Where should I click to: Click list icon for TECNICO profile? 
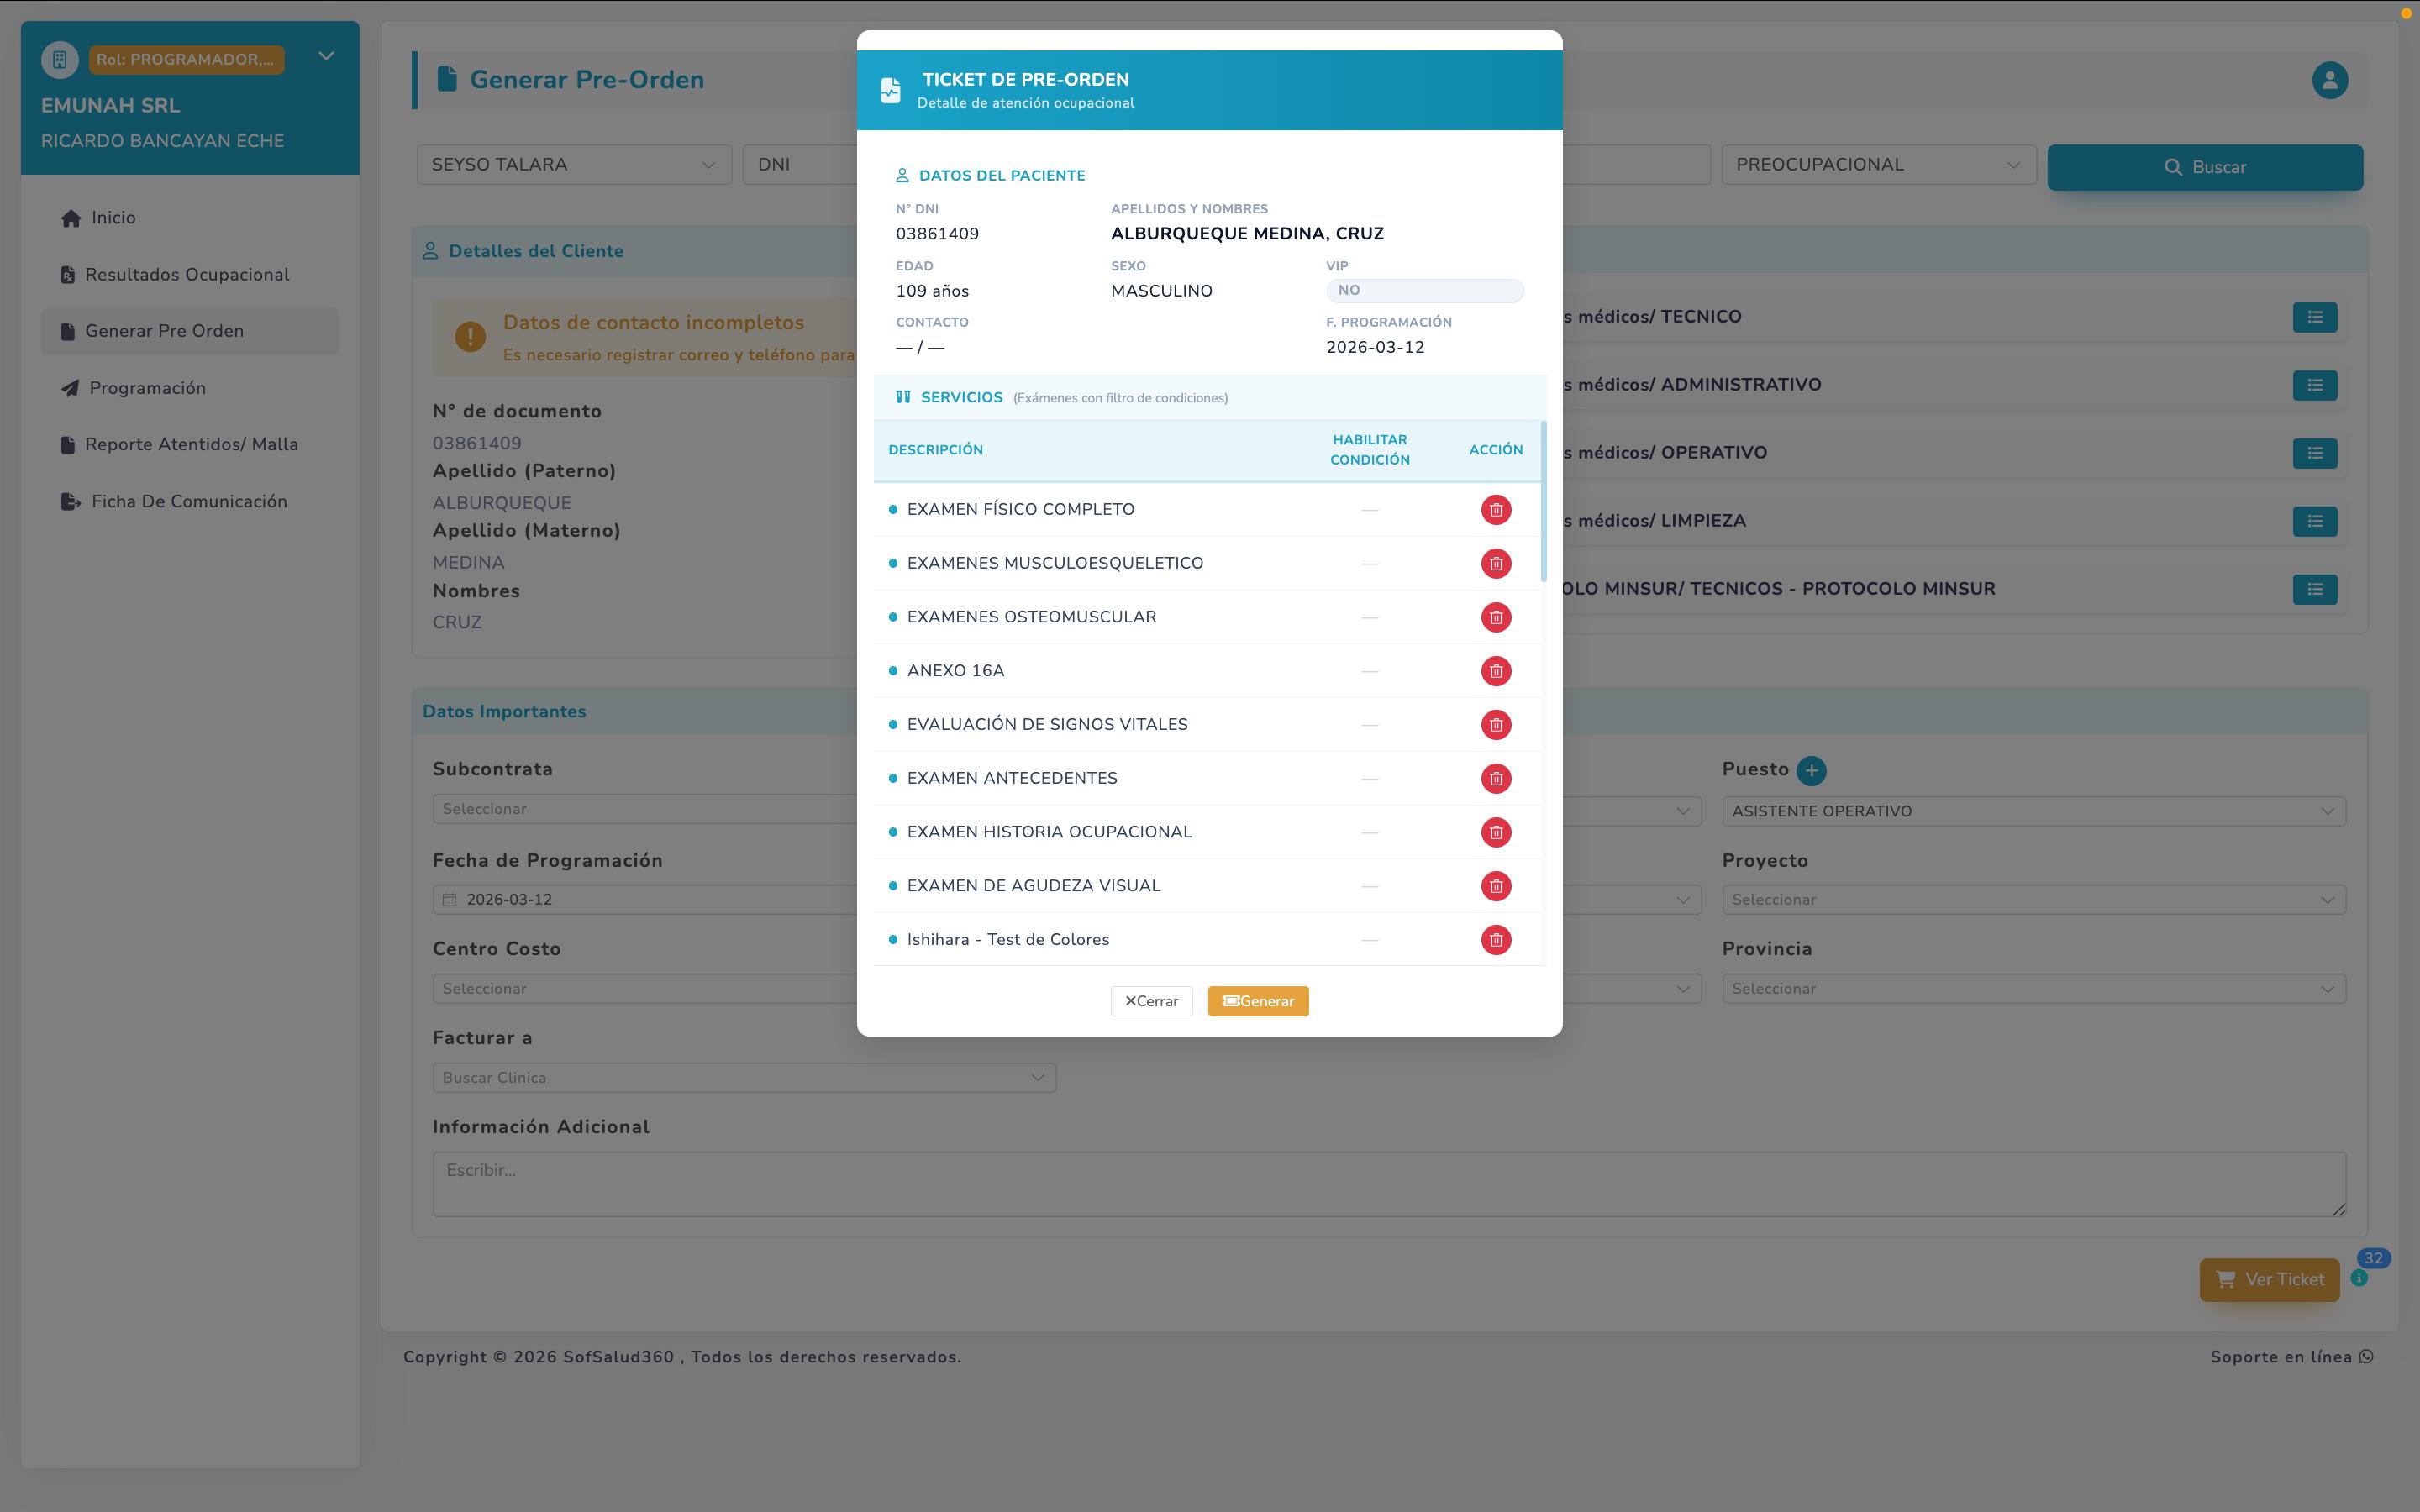[2314, 317]
